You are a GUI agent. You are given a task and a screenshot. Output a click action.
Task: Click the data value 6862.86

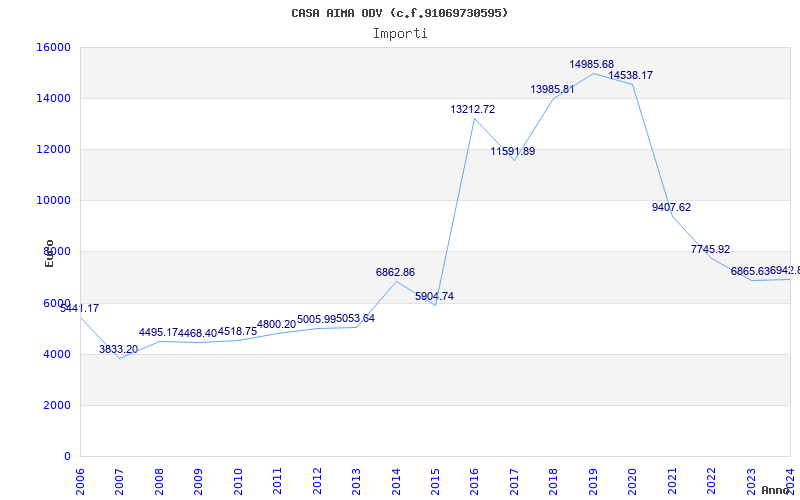coord(395,272)
